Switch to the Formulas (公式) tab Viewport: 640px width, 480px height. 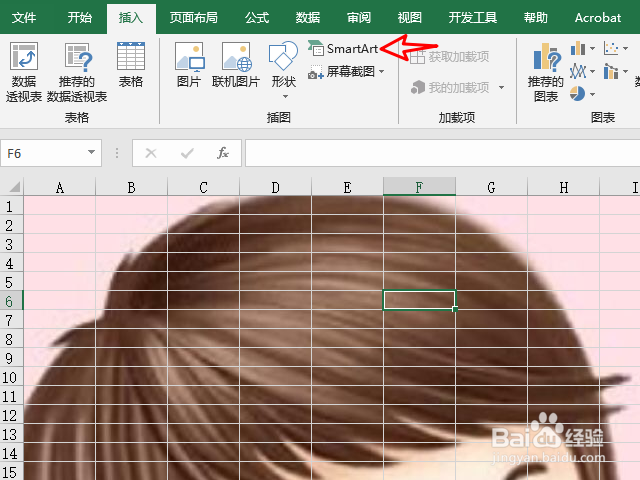click(257, 18)
